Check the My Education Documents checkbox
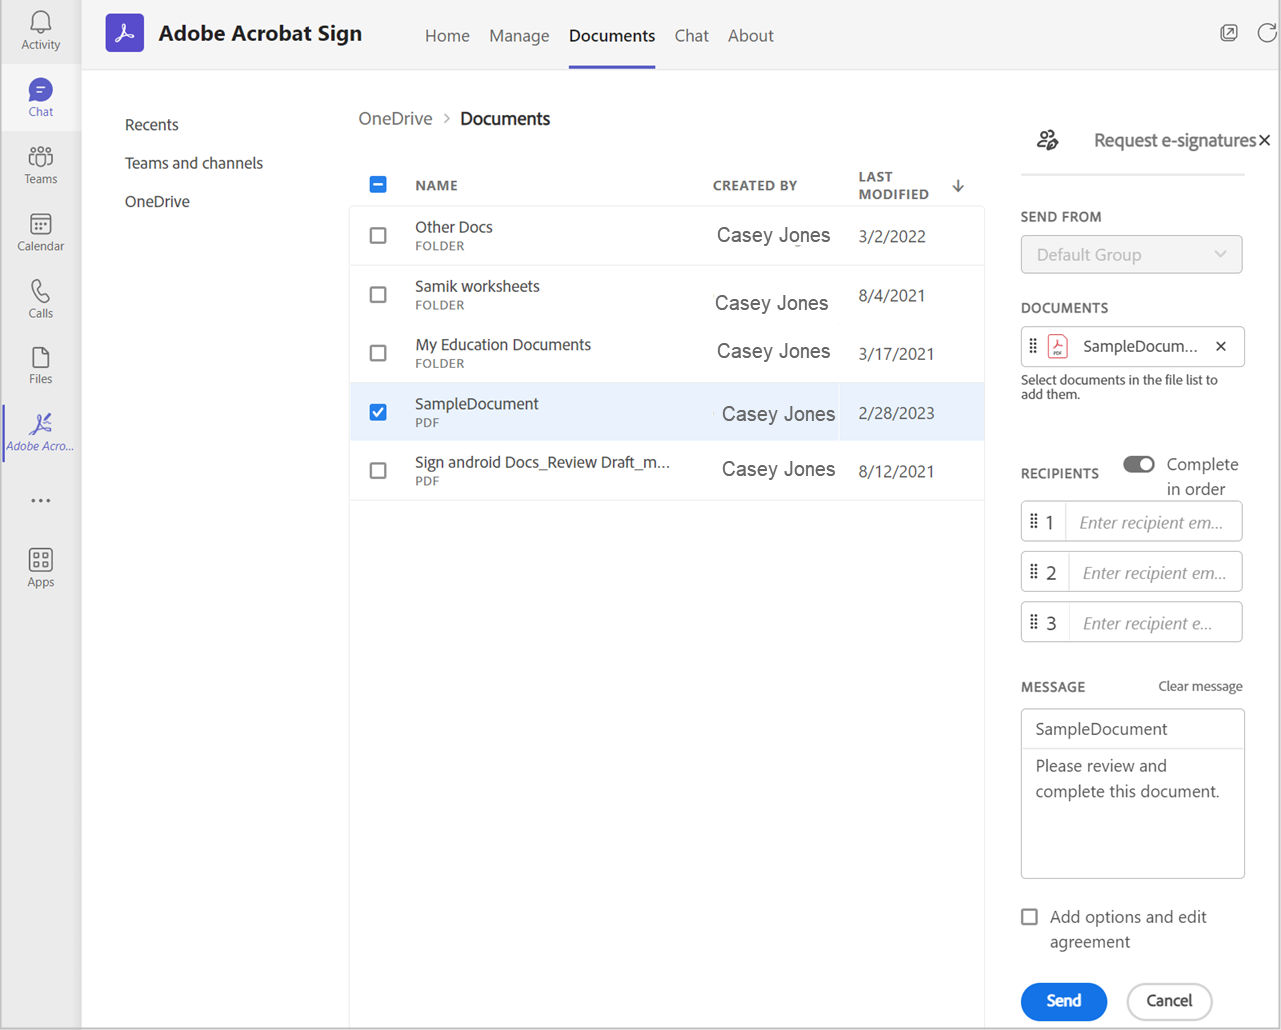The image size is (1281, 1030). (x=378, y=353)
